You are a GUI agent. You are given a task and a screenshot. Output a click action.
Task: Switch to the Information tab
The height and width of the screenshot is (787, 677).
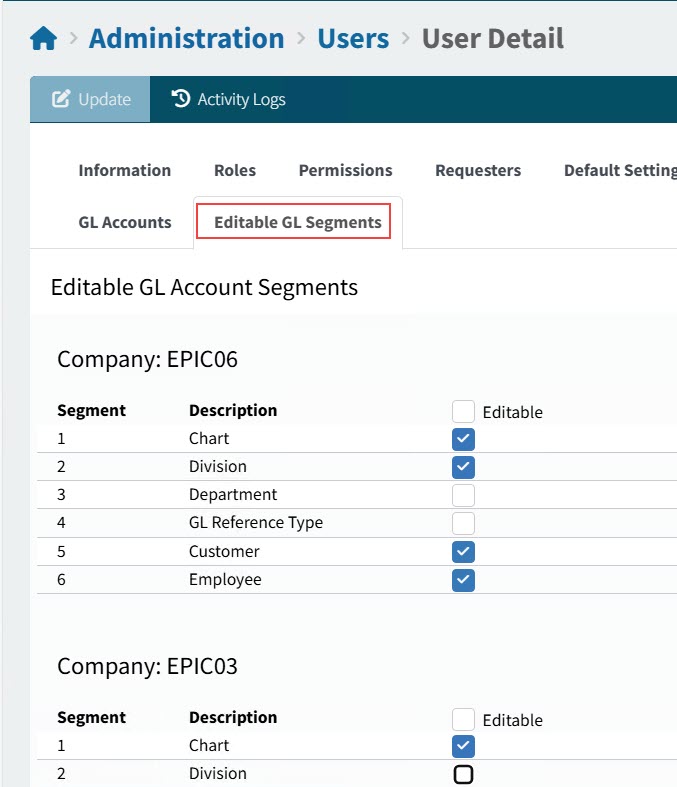point(125,170)
